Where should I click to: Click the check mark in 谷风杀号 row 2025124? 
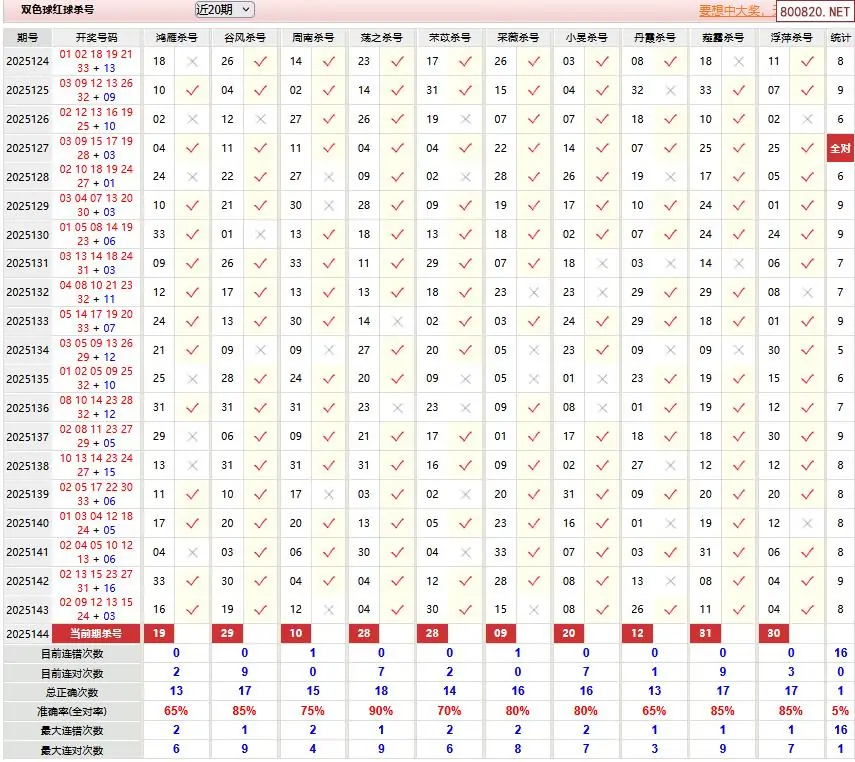click(x=261, y=62)
